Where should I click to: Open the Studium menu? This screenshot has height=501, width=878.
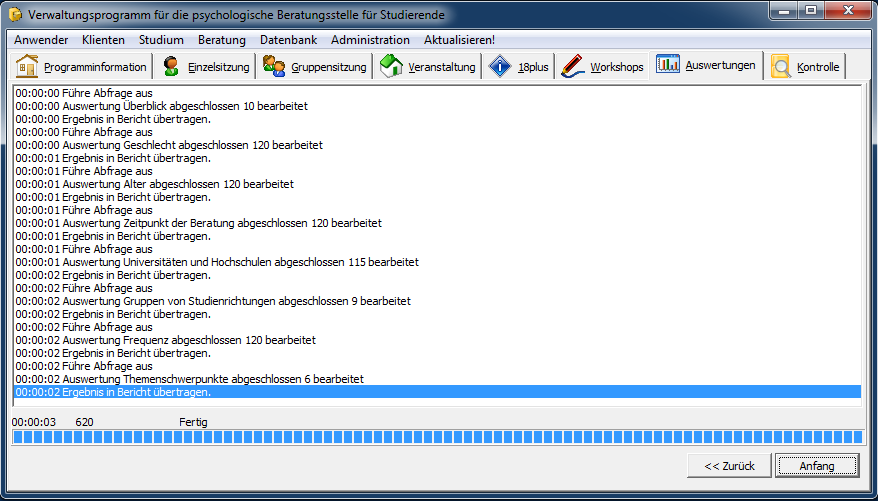161,40
